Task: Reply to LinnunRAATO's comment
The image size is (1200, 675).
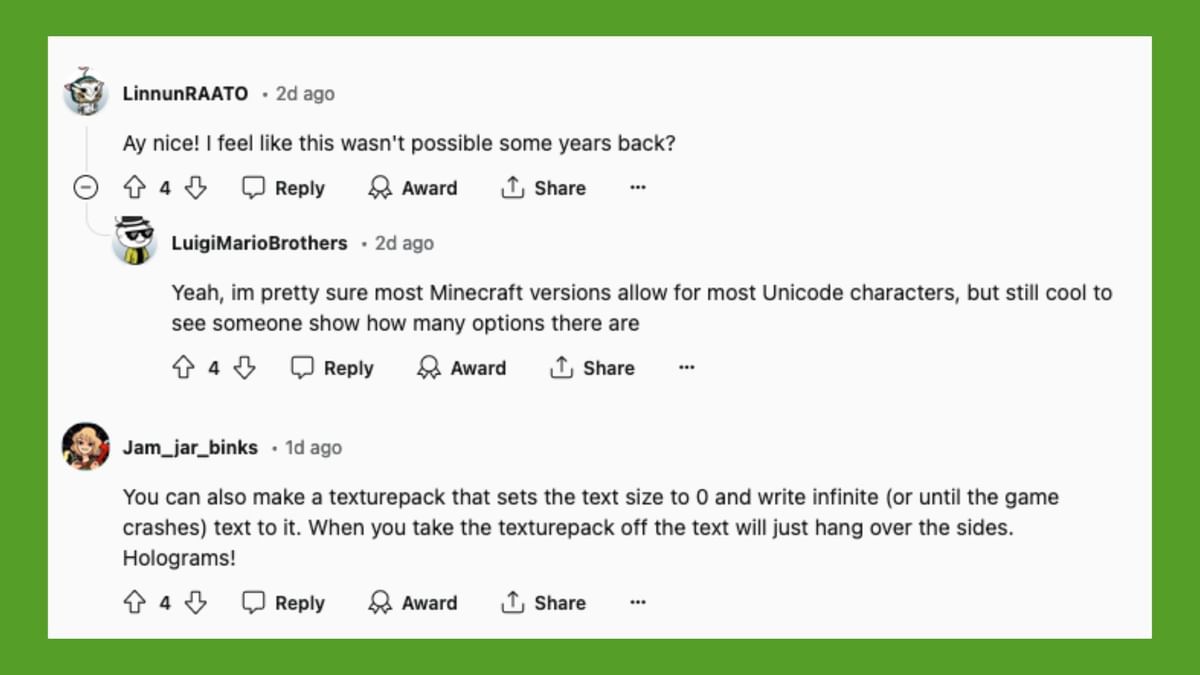Action: tap(284, 188)
